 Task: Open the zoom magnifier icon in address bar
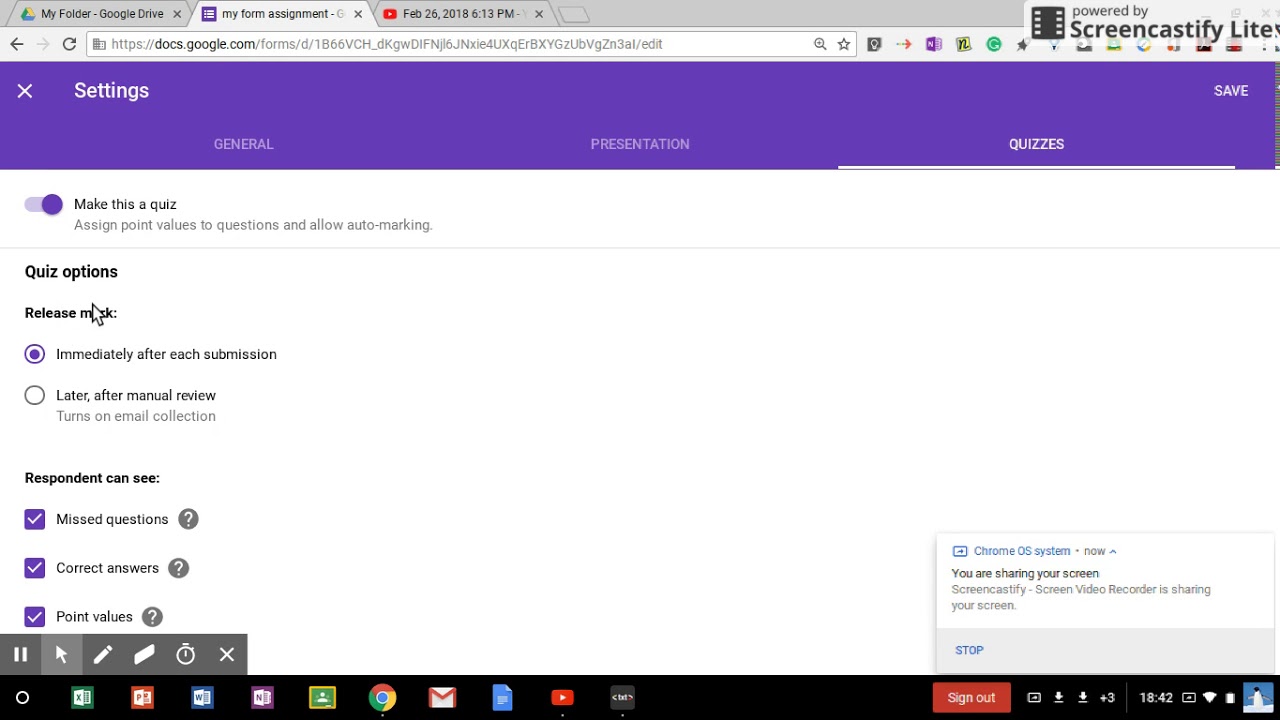click(x=820, y=44)
